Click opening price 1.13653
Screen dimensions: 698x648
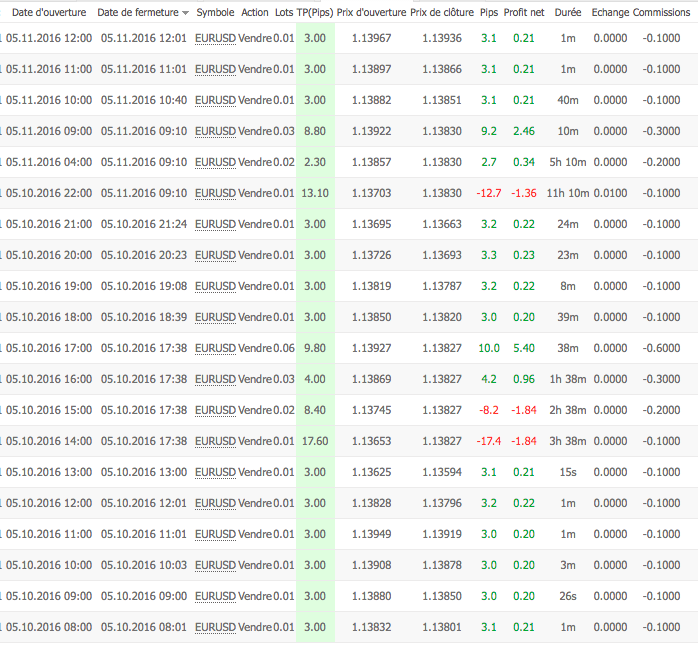tap(371, 441)
